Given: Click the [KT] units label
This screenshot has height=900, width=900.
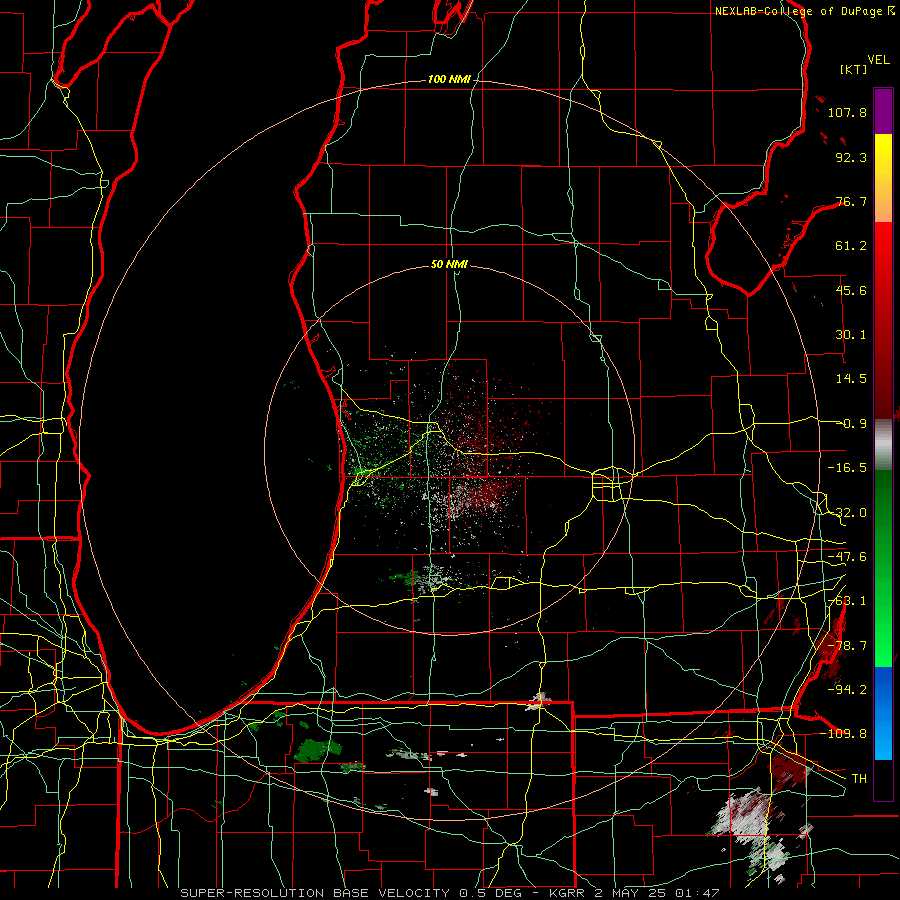Looking at the screenshot, I should [853, 69].
